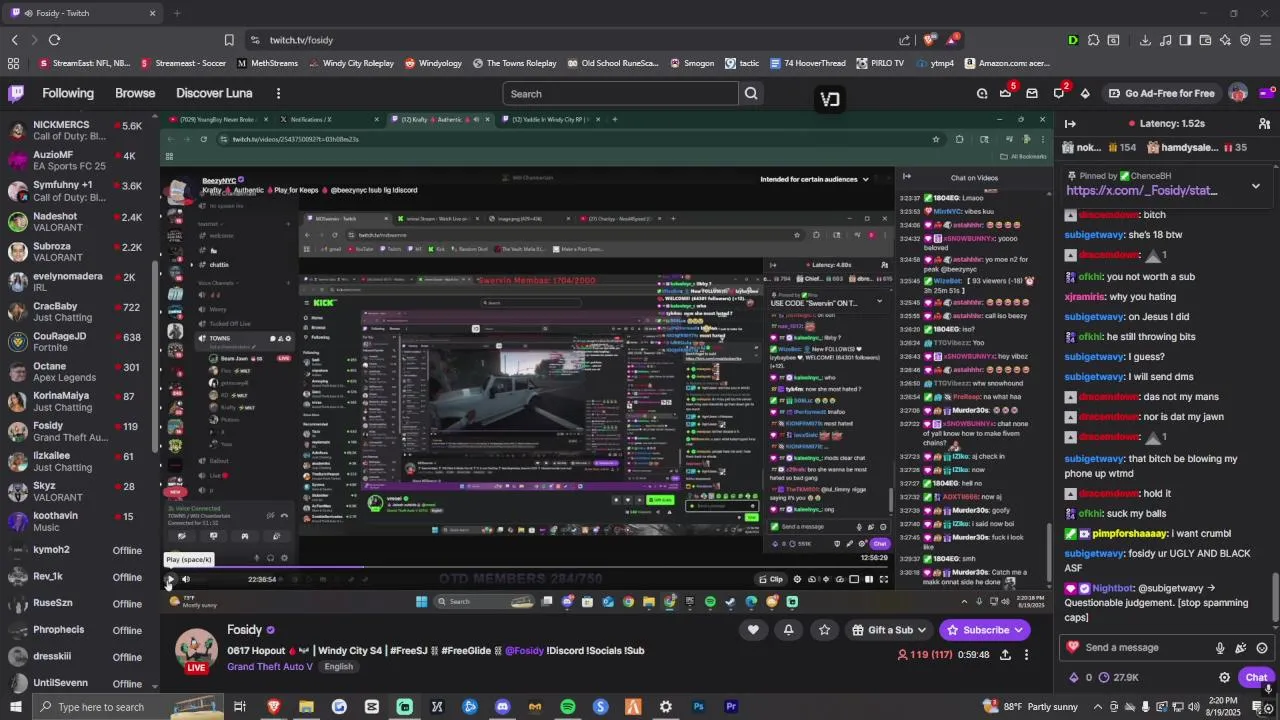Collapse the chat panel arrow icon
The image size is (1280, 720).
coord(1070,124)
